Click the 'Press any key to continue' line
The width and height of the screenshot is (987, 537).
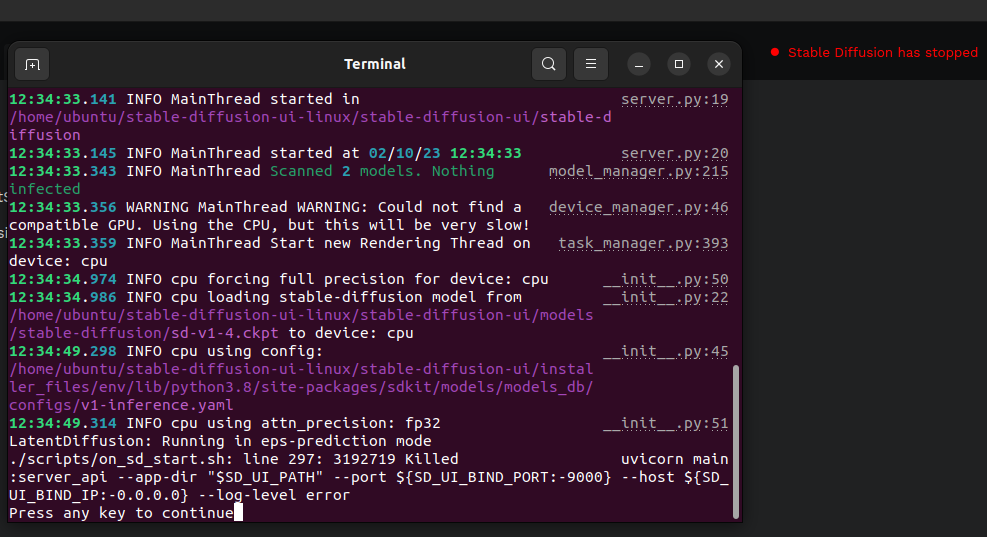121,514
